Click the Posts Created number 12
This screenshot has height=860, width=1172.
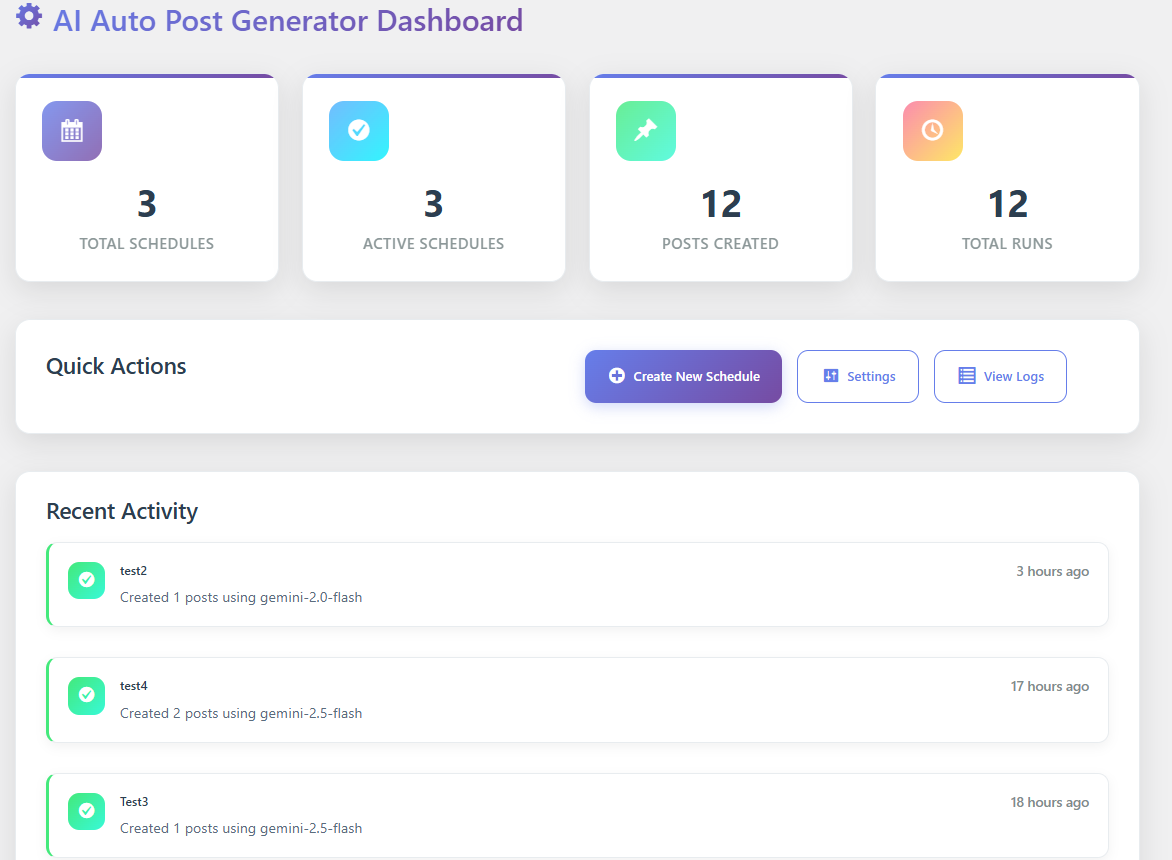click(x=720, y=204)
